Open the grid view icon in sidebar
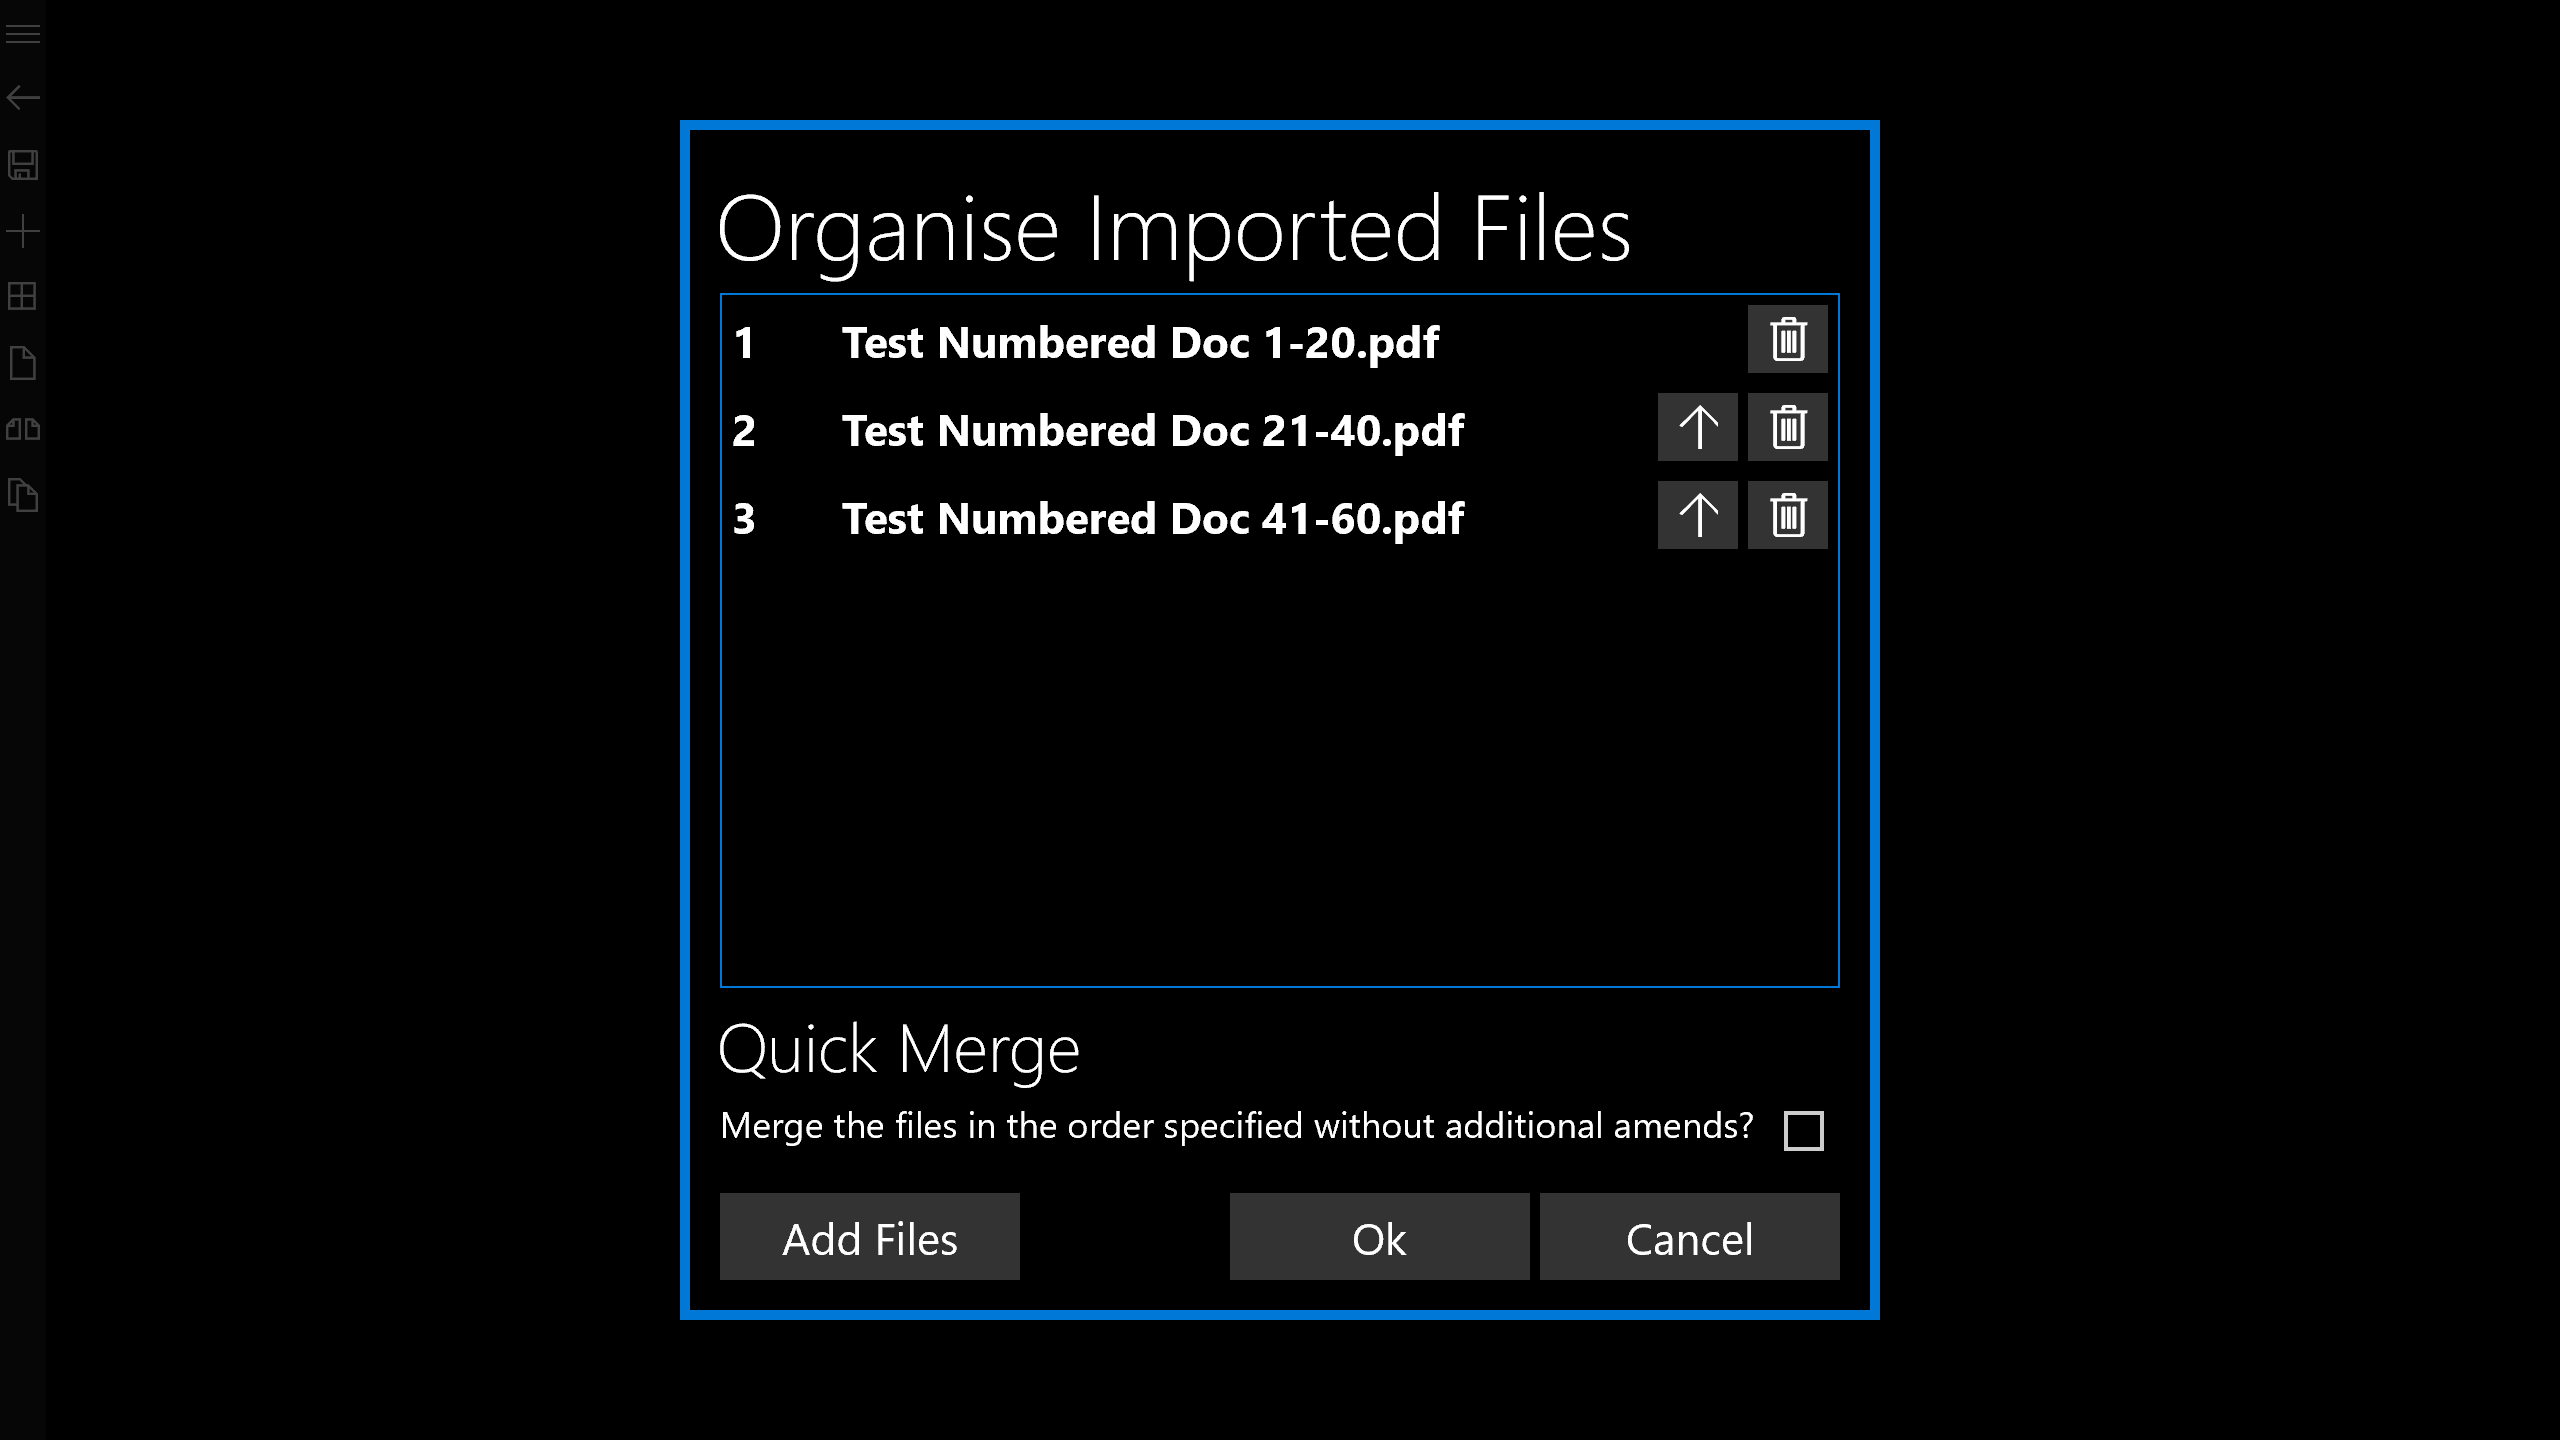2560x1440 pixels. click(23, 297)
